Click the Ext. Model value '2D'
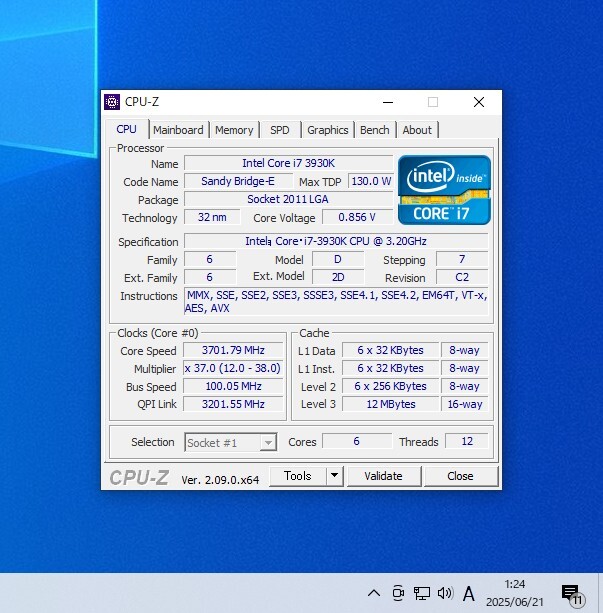Image resolution: width=603 pixels, height=613 pixels. click(x=338, y=277)
